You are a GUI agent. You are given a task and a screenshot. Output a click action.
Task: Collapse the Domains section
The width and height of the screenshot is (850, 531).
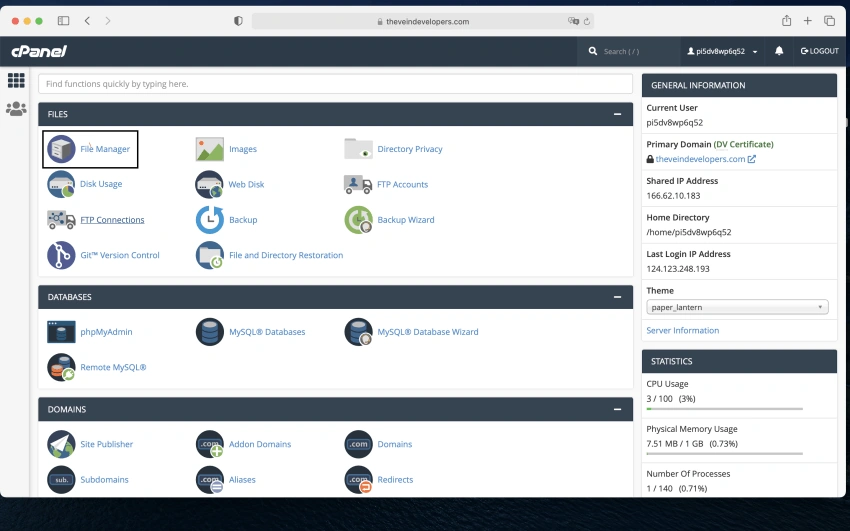click(617, 409)
